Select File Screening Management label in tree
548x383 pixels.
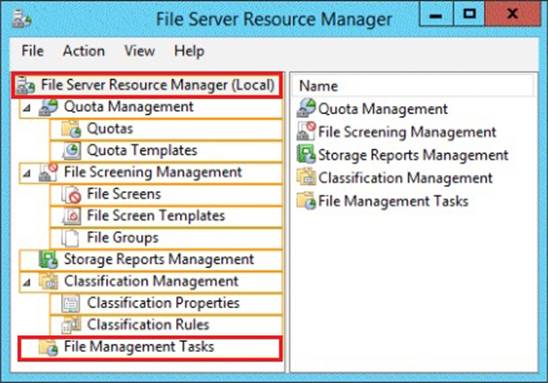point(153,172)
